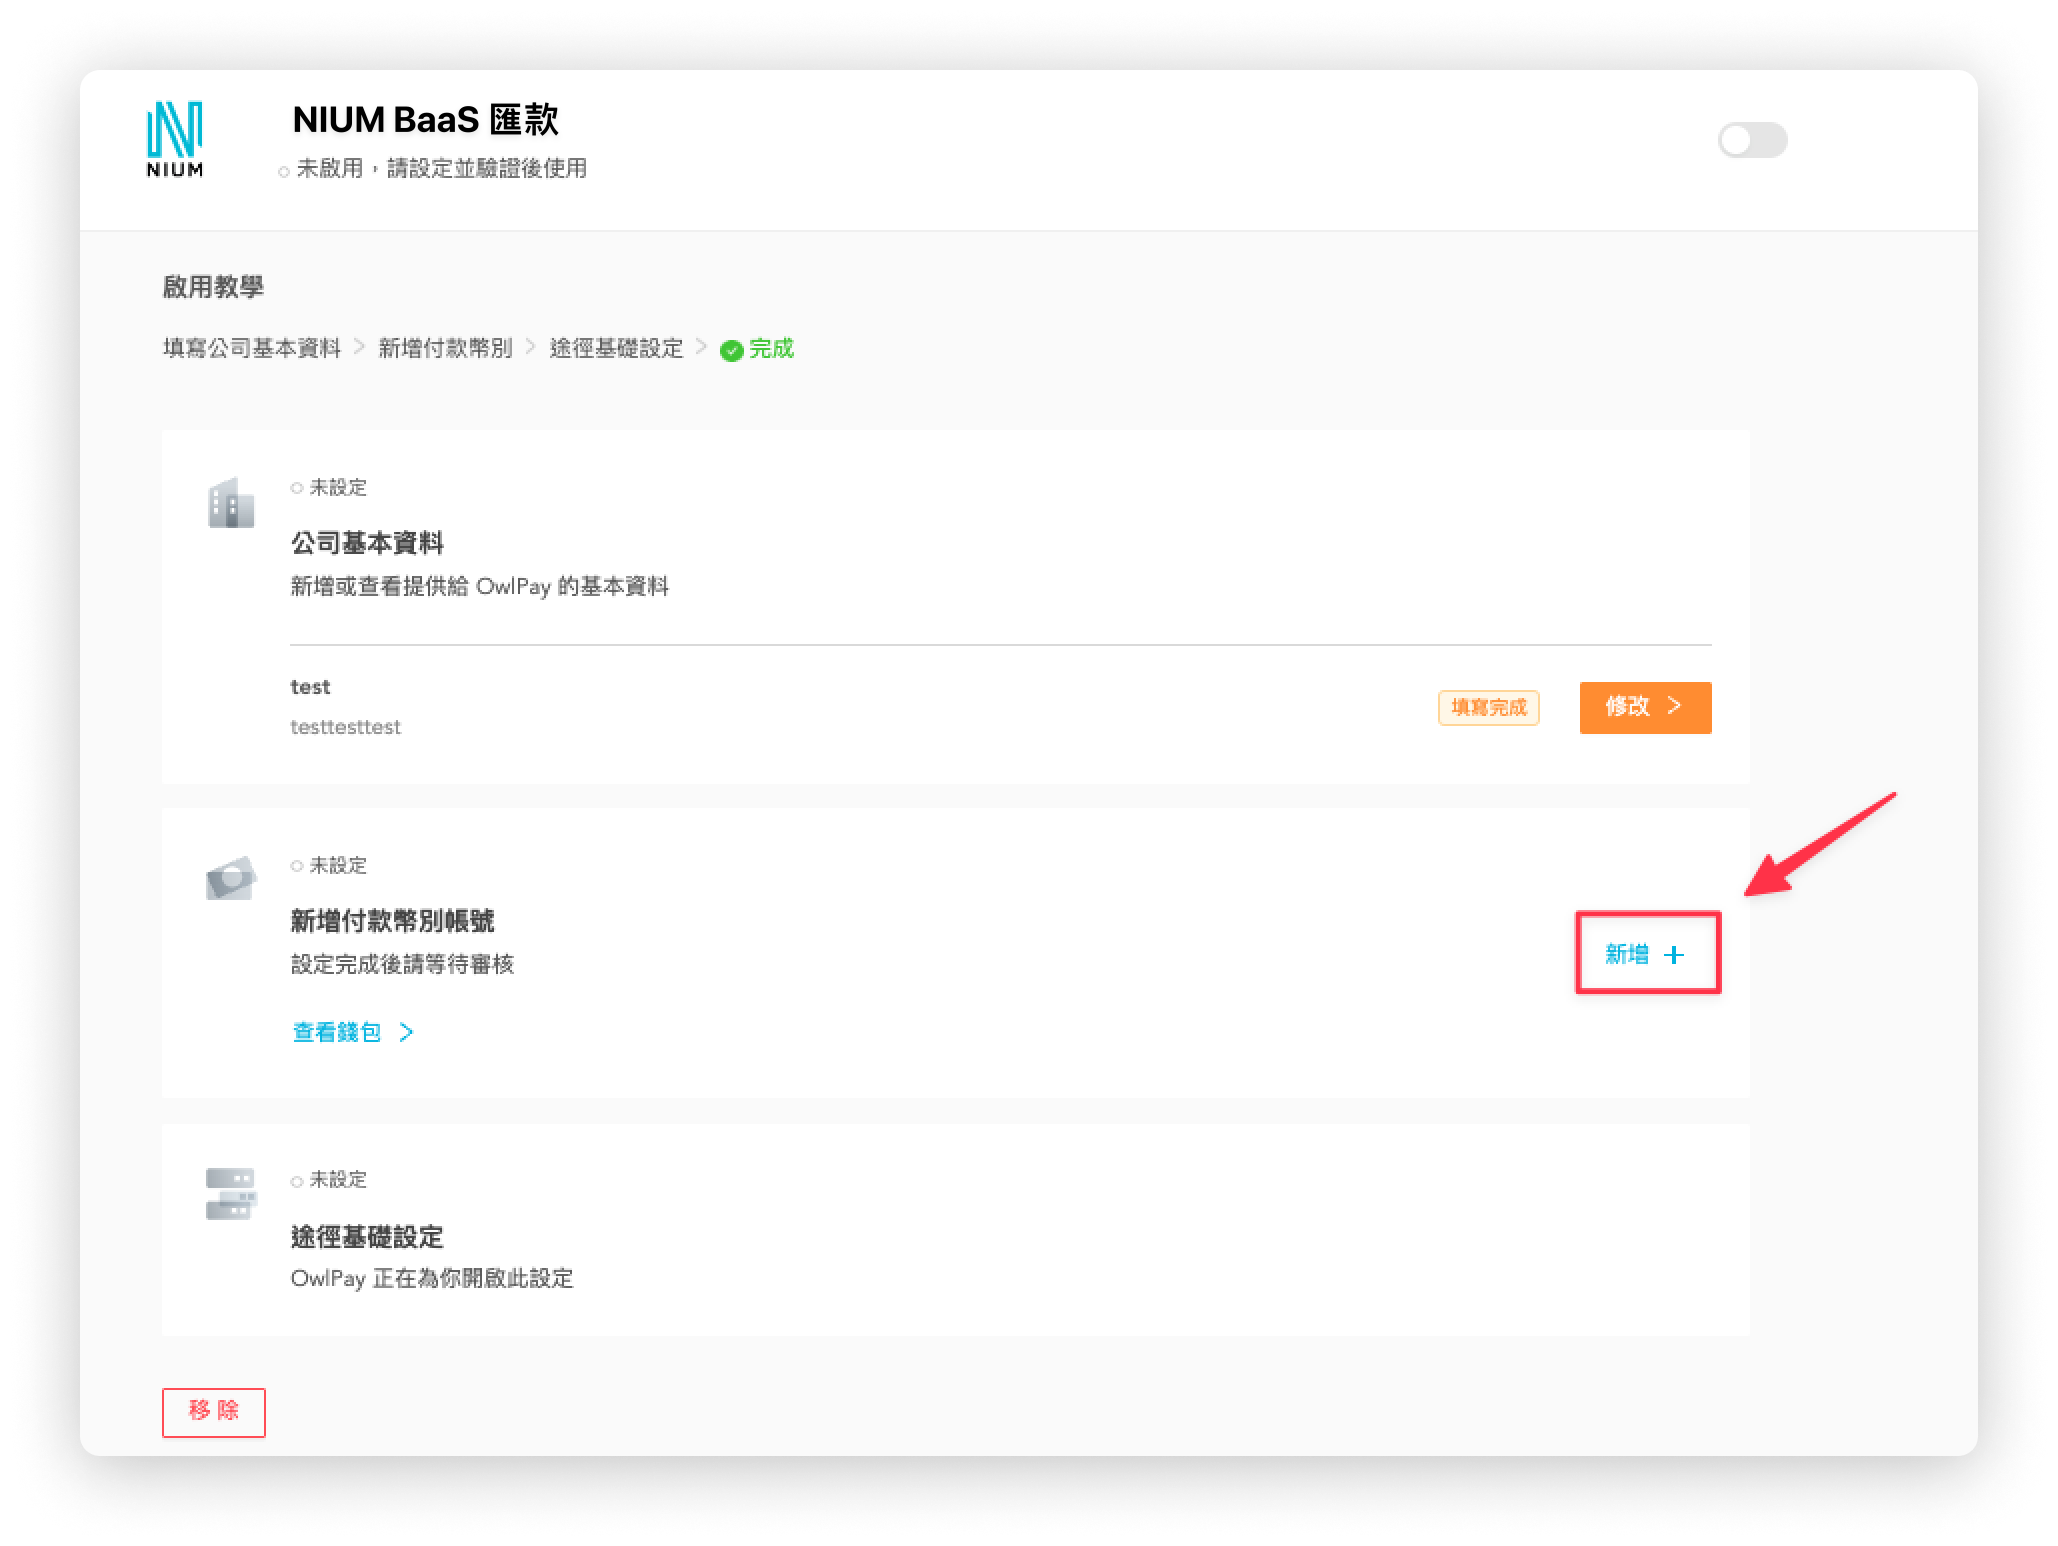The width and height of the screenshot is (2058, 1546).
Task: Select the 填寫公司基本資料 breadcrumb step
Action: (252, 348)
